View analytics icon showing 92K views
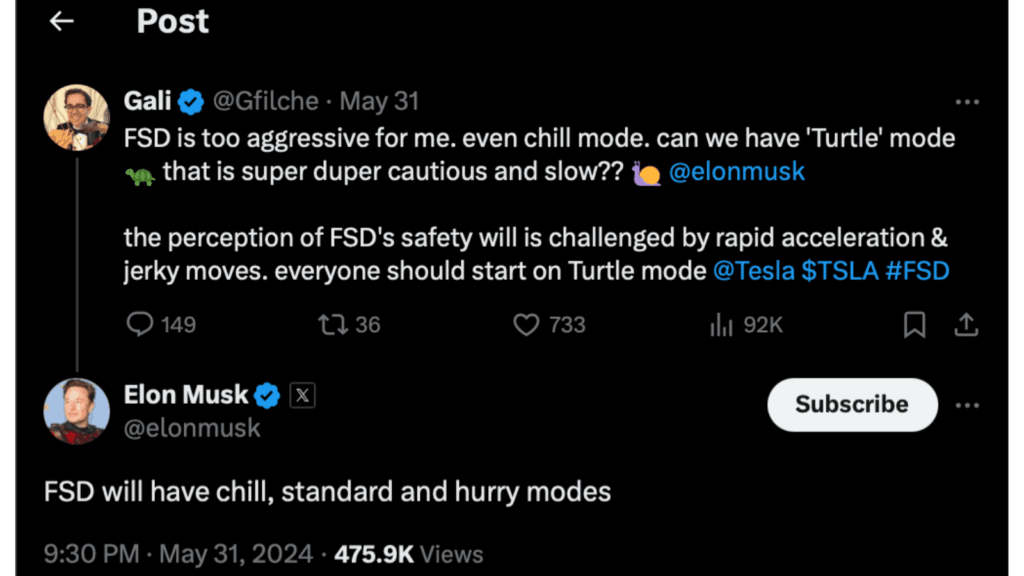The height and width of the screenshot is (576, 1024). [721, 325]
